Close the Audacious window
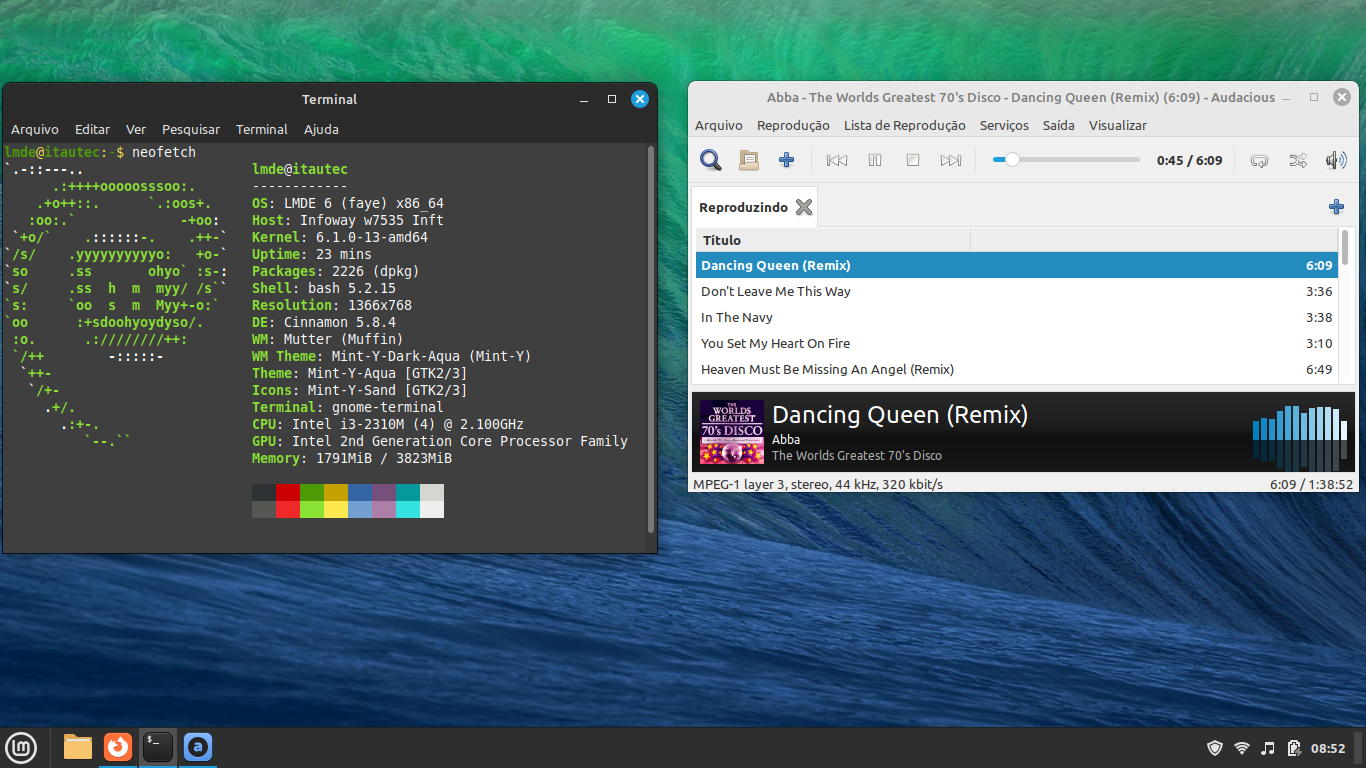This screenshot has height=768, width=1366. [1342, 97]
